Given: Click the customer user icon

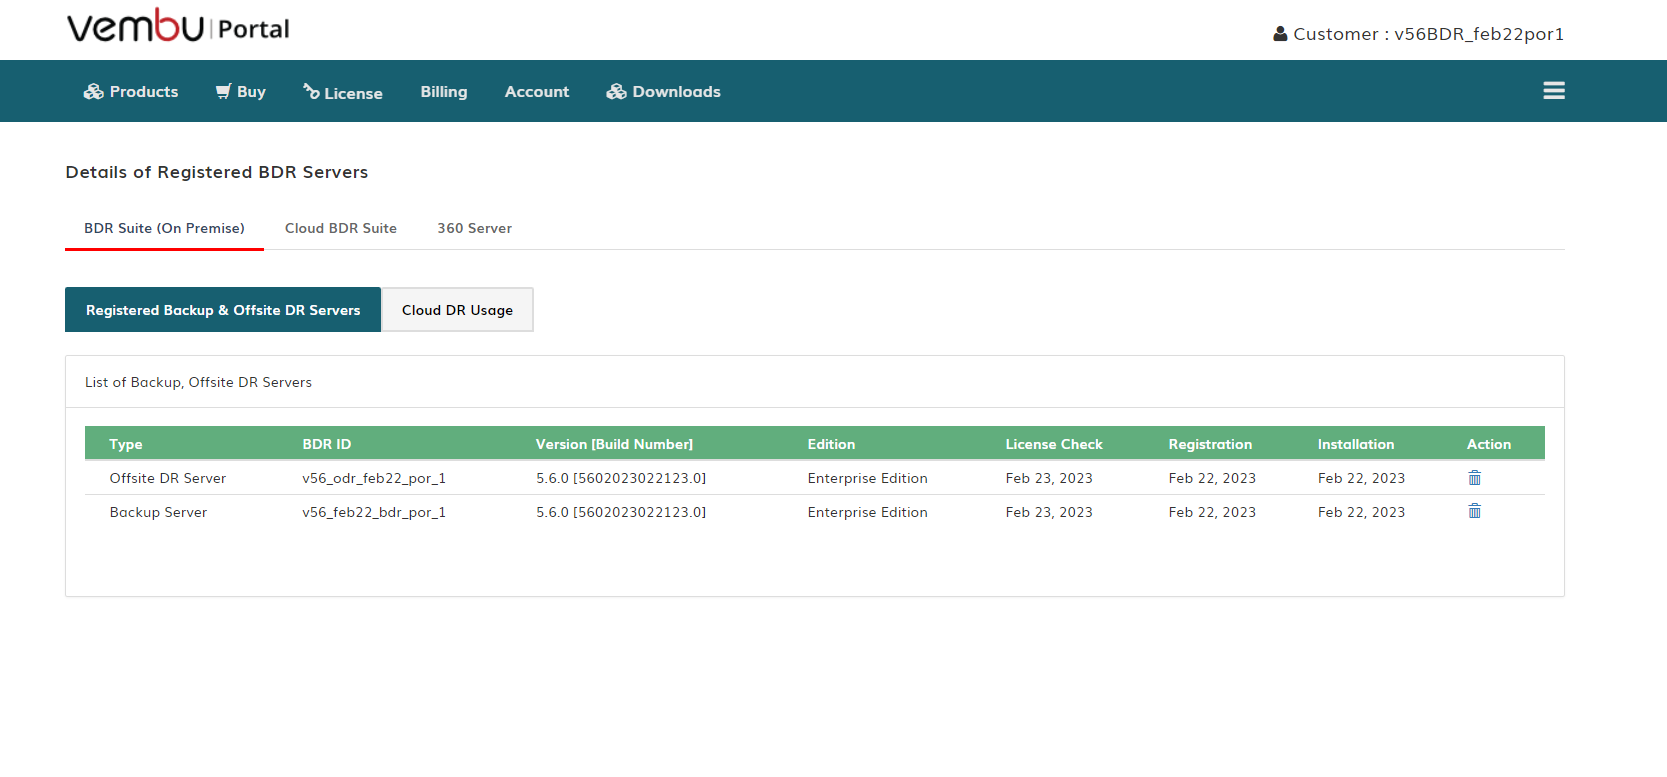Looking at the screenshot, I should pyautogui.click(x=1280, y=34).
